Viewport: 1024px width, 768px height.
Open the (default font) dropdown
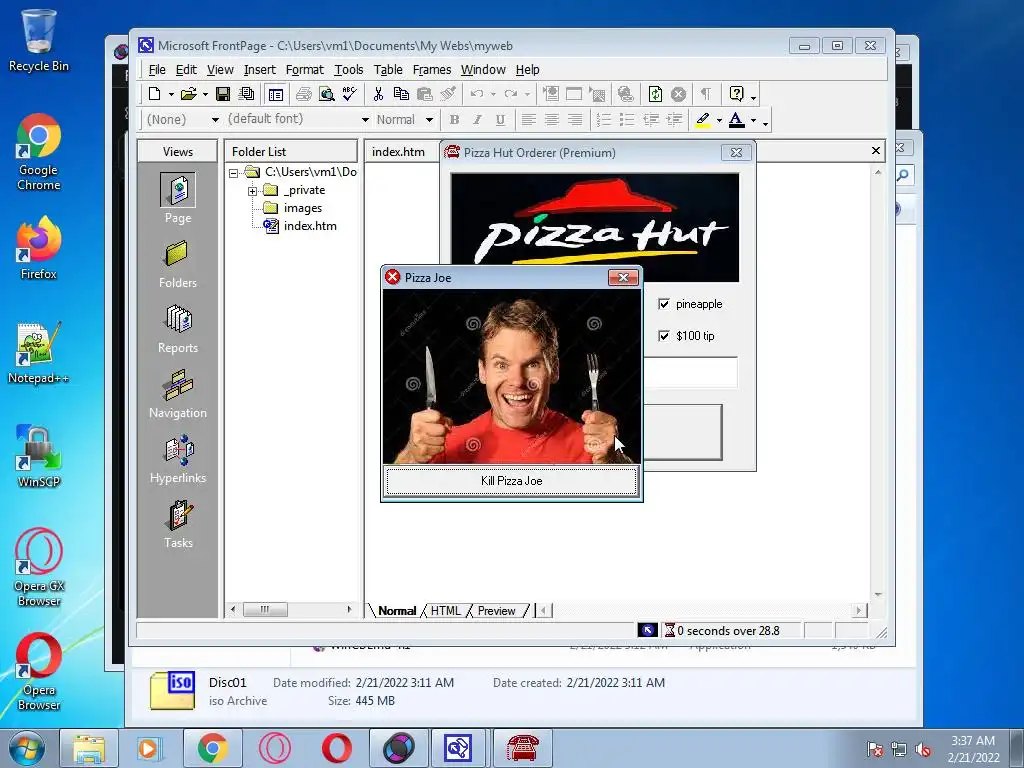pos(365,120)
